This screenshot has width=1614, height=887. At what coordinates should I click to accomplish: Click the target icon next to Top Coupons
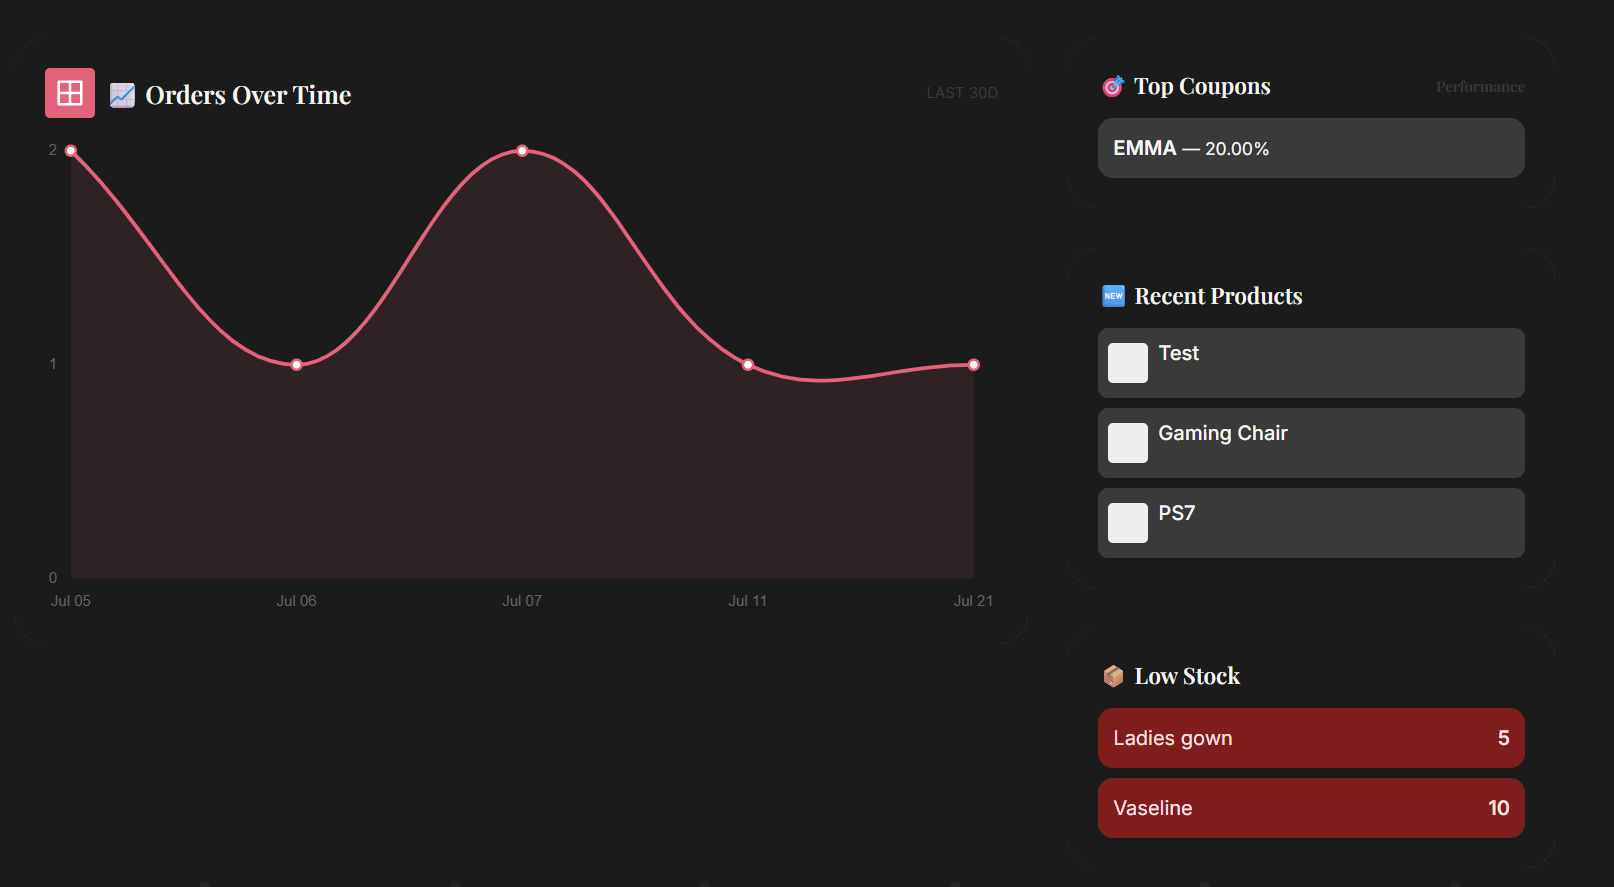[x=1113, y=87]
